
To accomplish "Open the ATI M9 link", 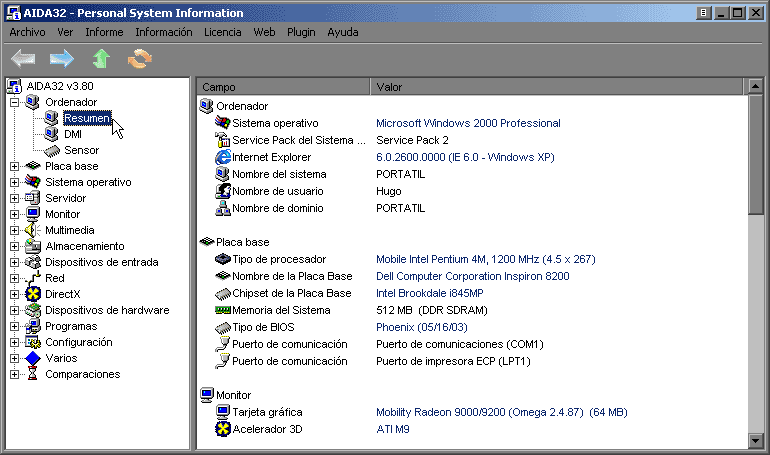I will click(393, 429).
